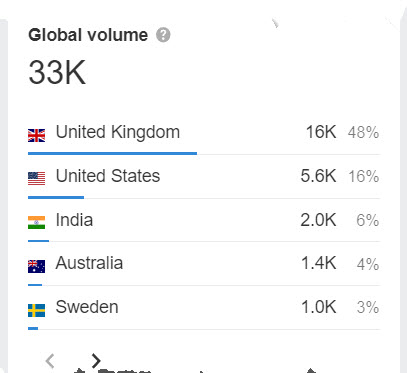Select the United States country label
The image size is (407, 373).
click(108, 176)
